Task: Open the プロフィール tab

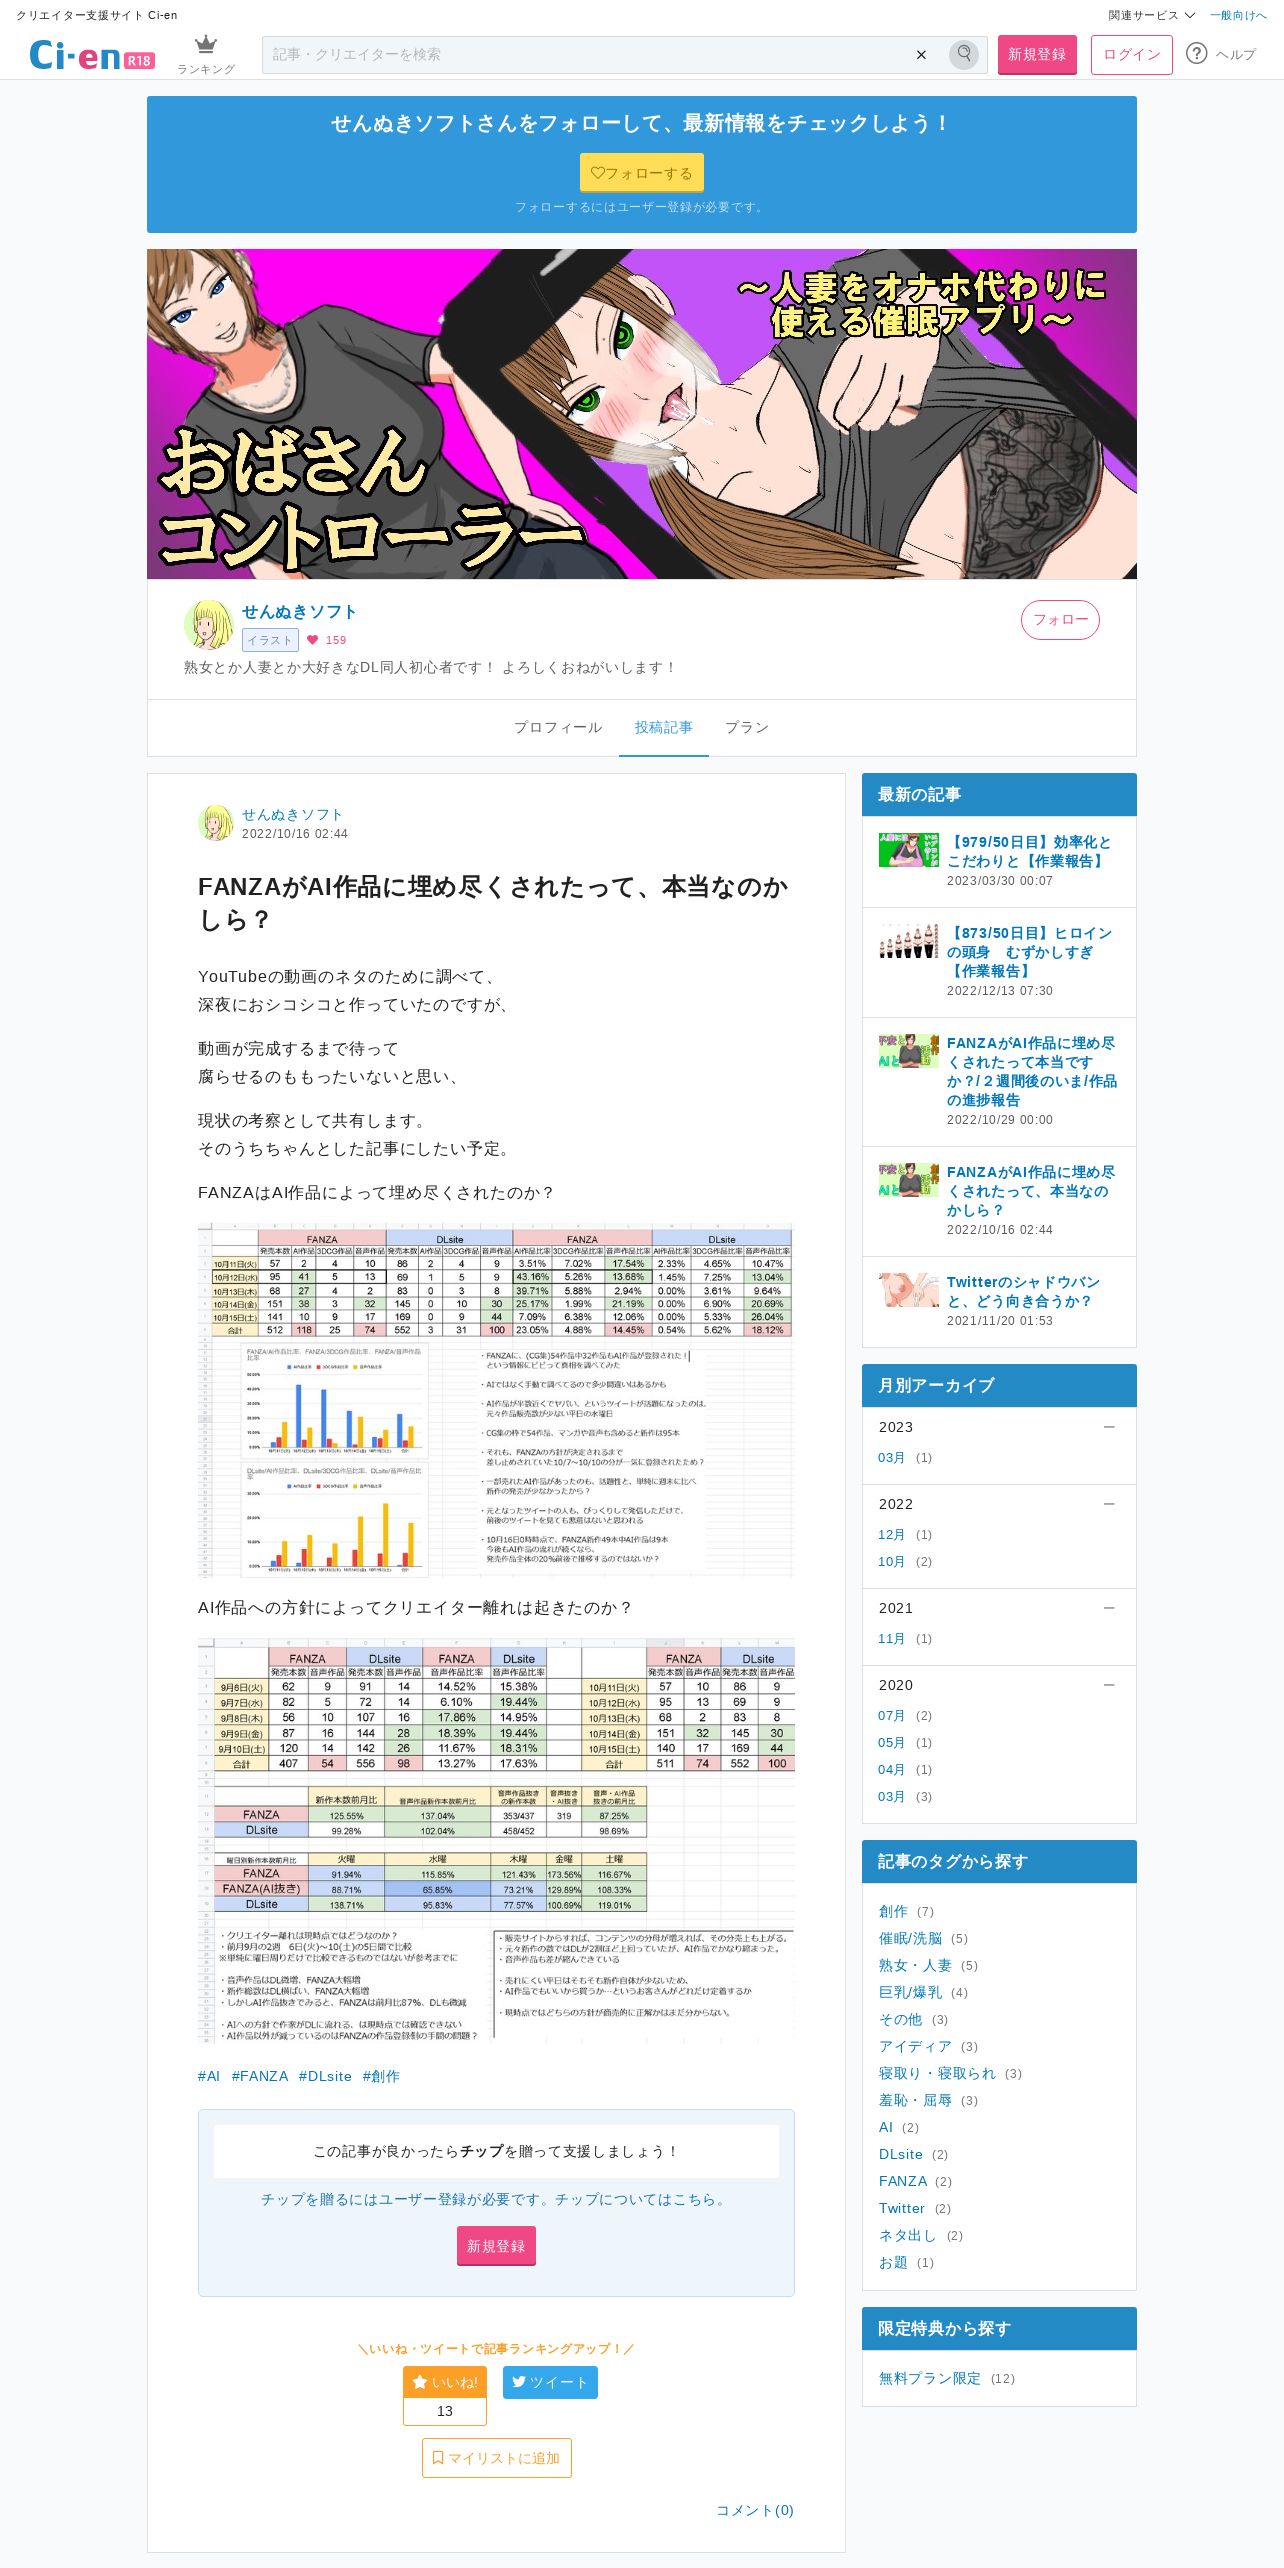Action: (558, 727)
